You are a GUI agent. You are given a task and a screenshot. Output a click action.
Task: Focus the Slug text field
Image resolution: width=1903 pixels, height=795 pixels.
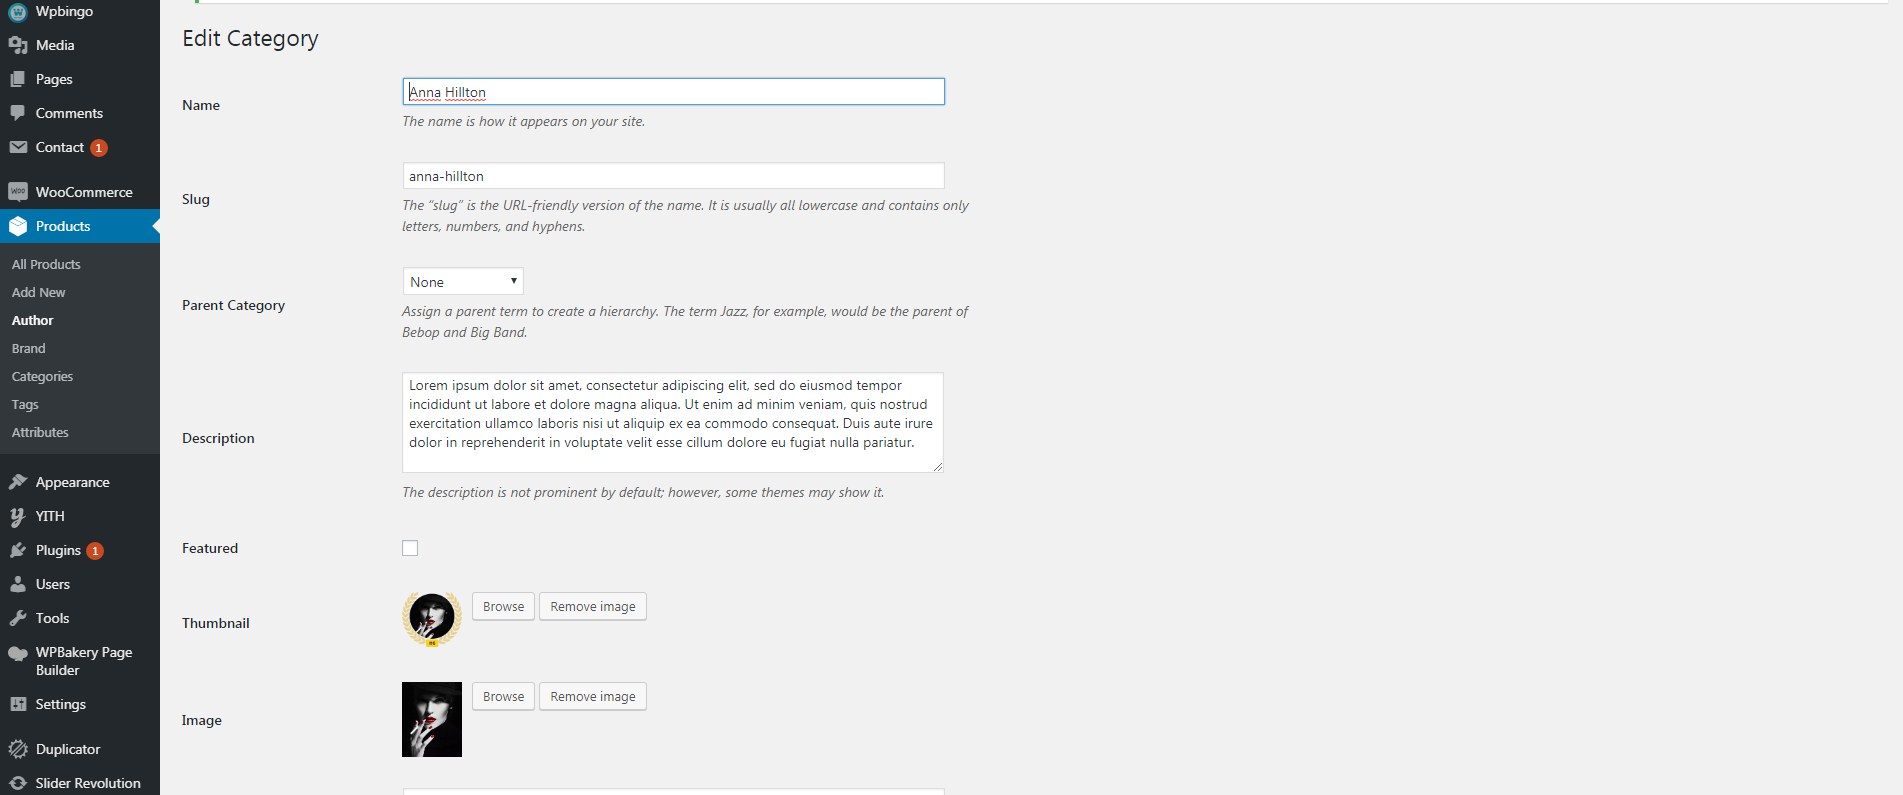(673, 176)
